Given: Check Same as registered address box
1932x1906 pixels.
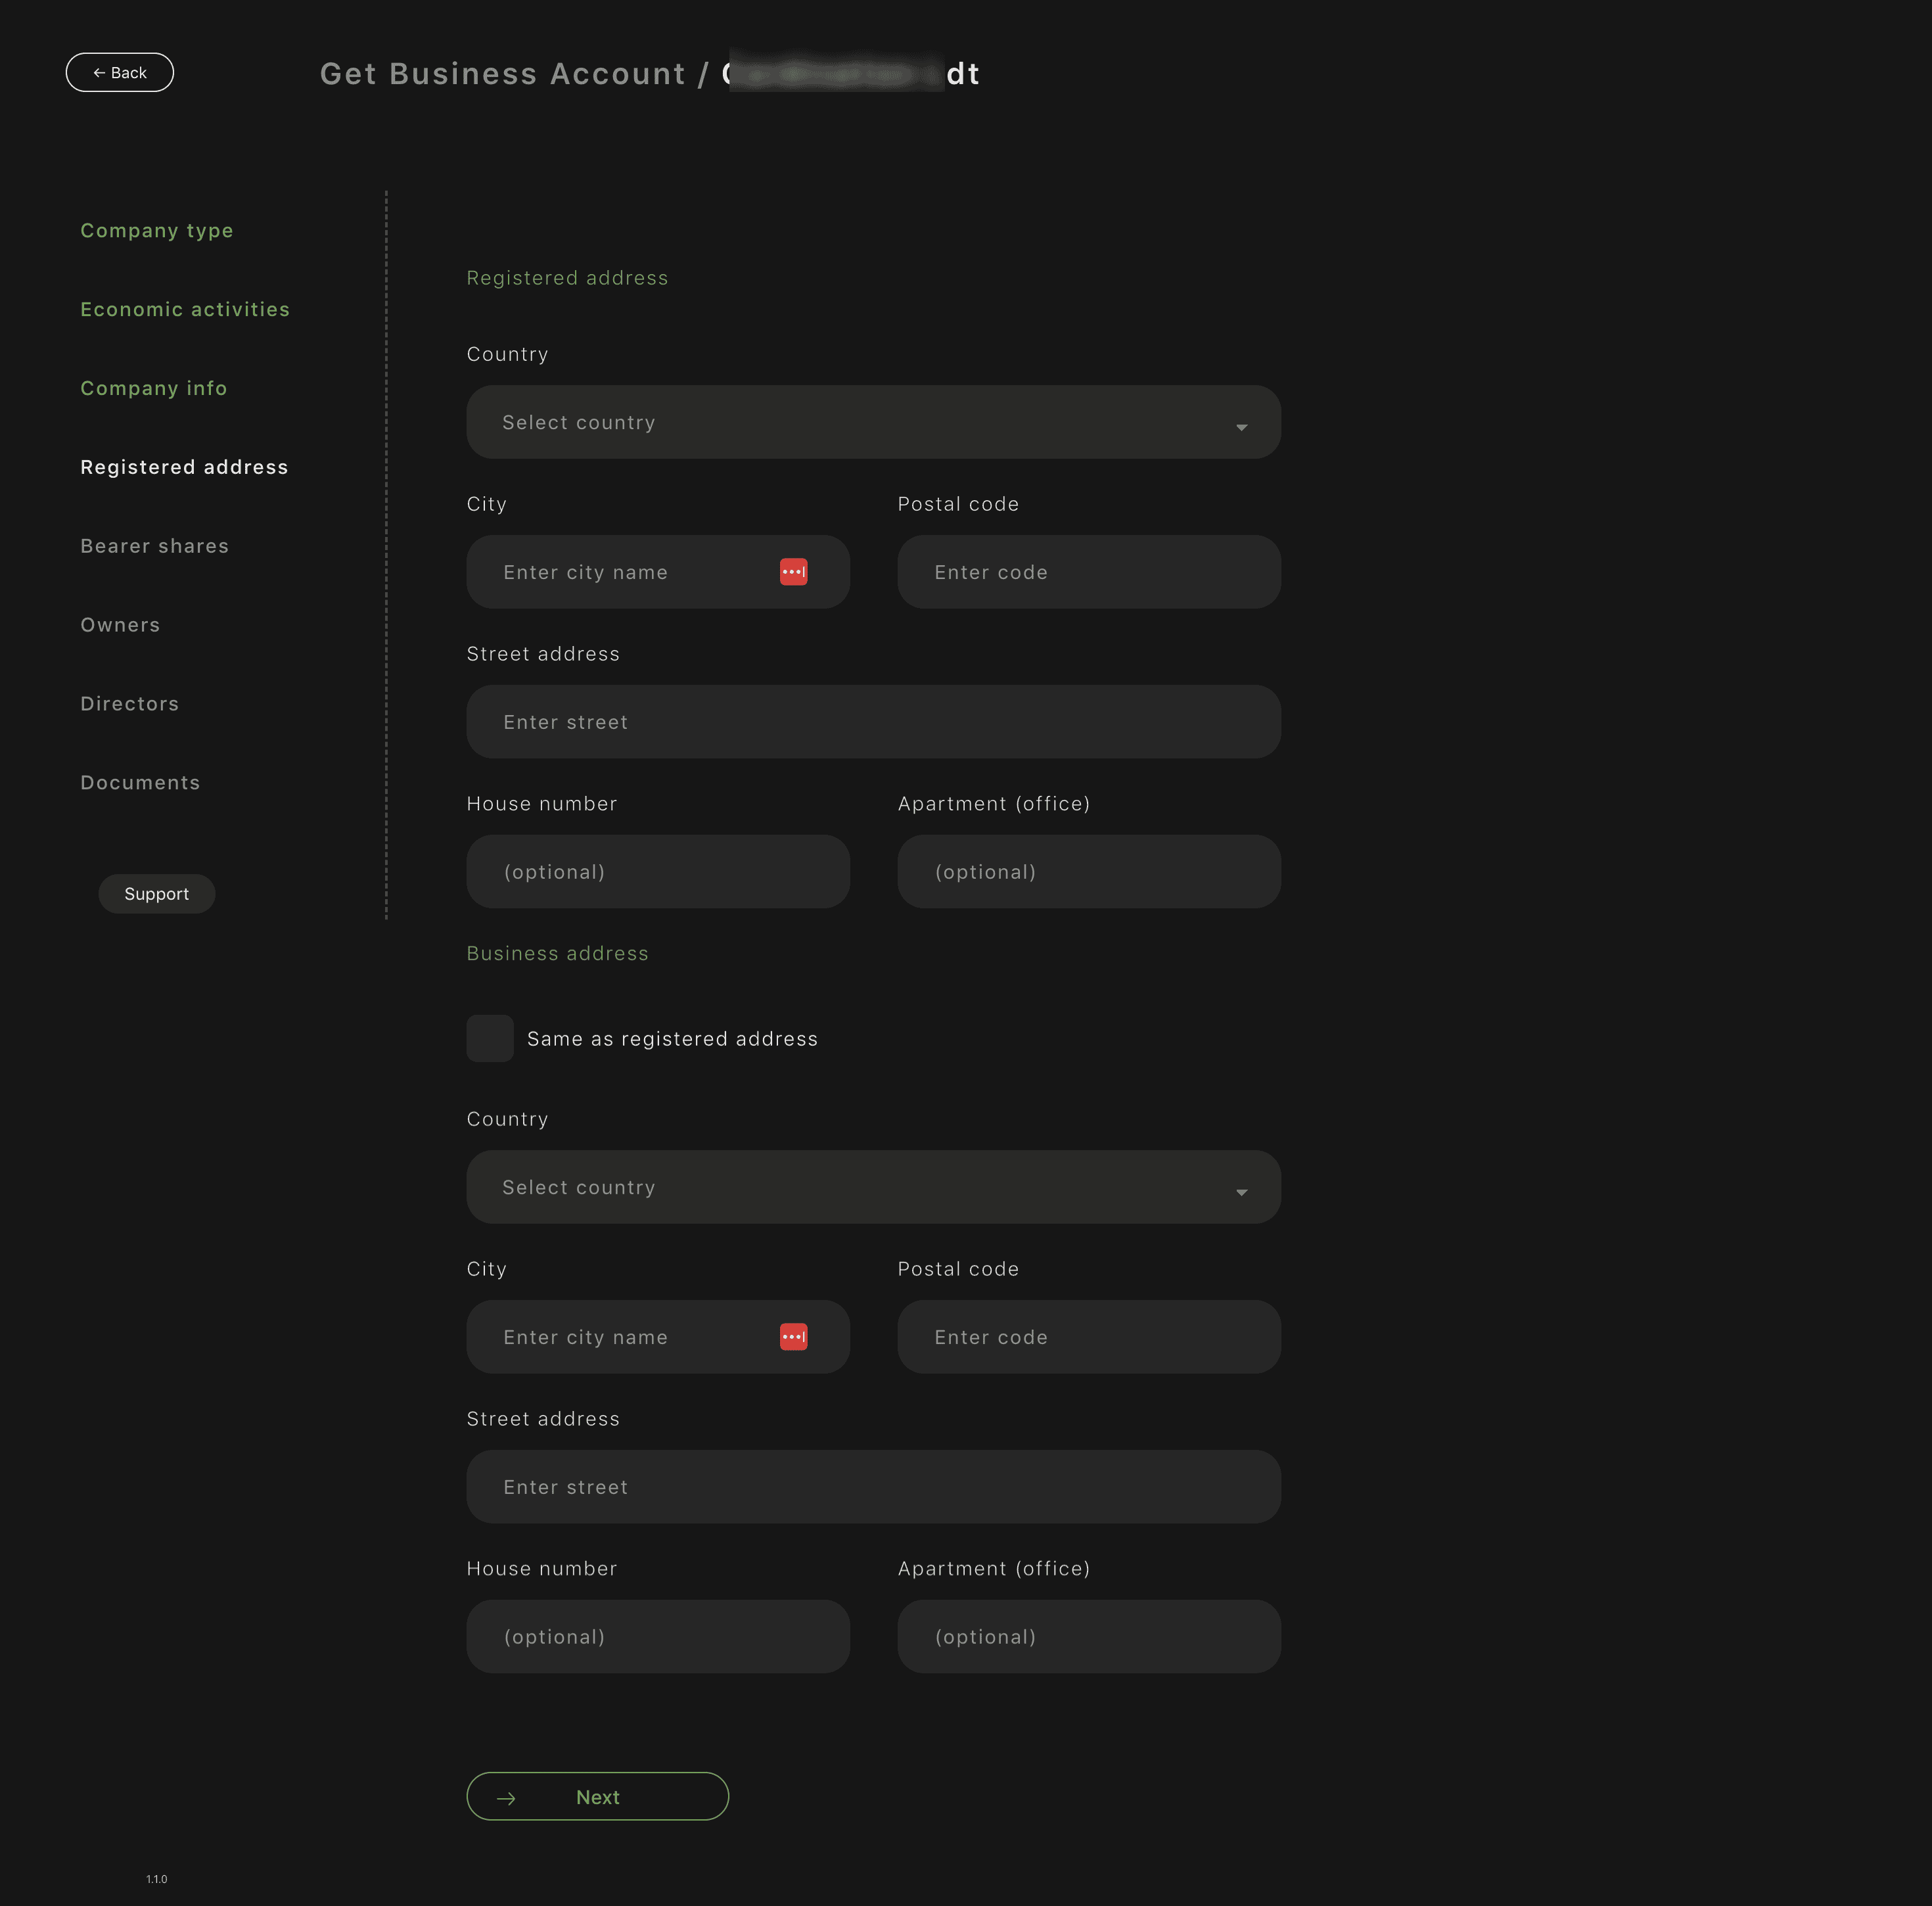Looking at the screenshot, I should [490, 1038].
